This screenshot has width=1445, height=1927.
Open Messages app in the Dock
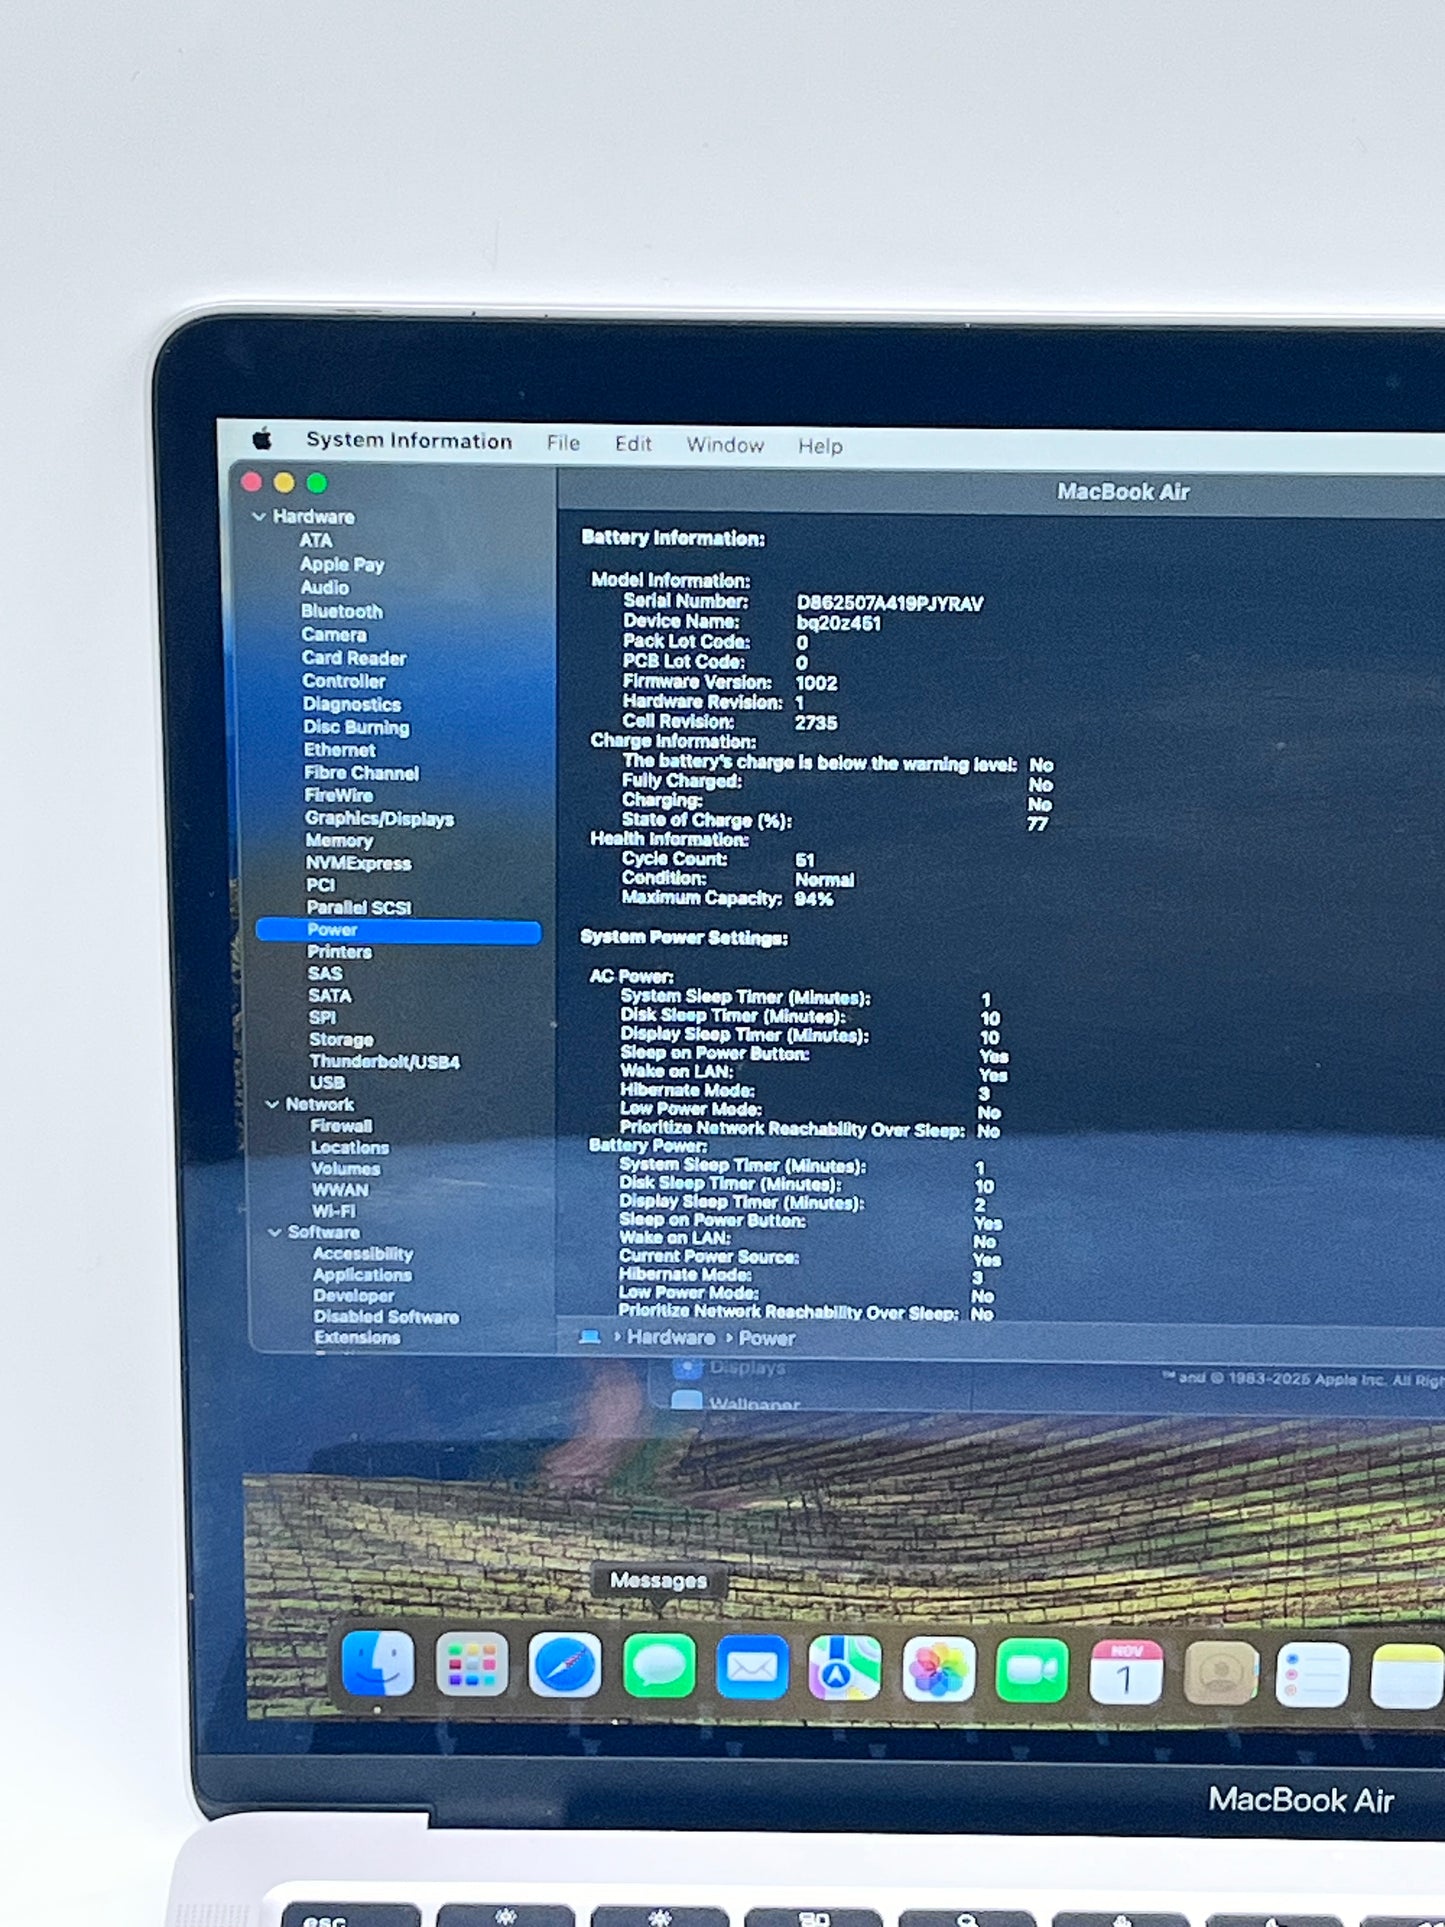click(659, 1666)
